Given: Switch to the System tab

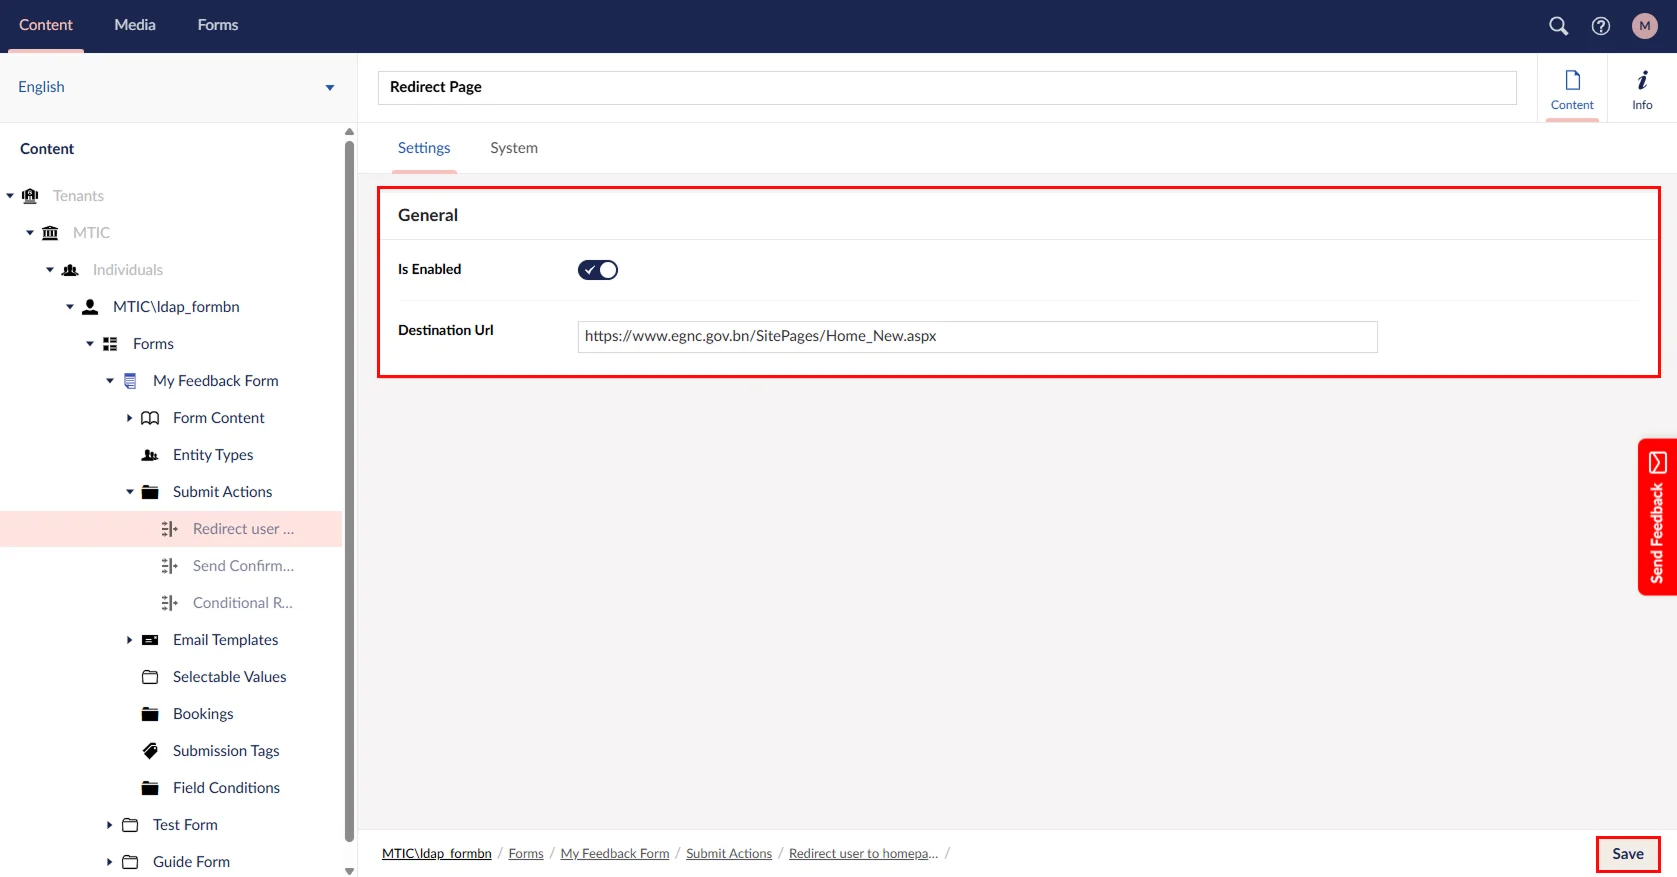Looking at the screenshot, I should [x=513, y=148].
